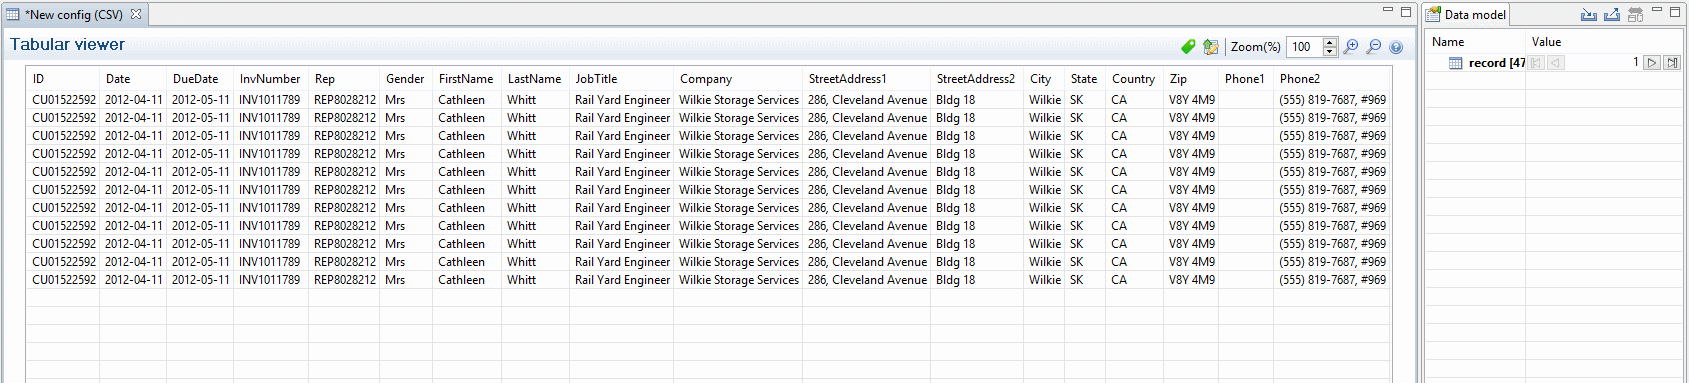Click the Gender column header

coord(406,79)
